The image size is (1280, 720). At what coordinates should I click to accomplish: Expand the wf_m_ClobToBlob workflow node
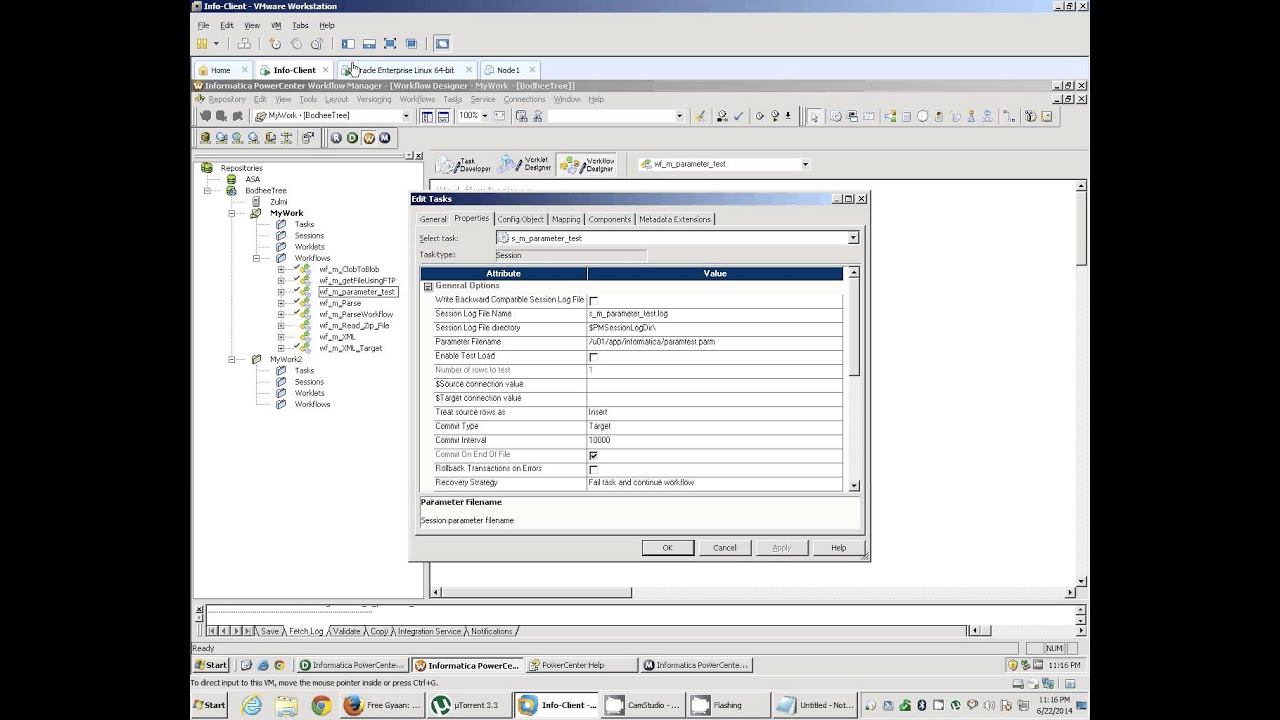[x=281, y=269]
